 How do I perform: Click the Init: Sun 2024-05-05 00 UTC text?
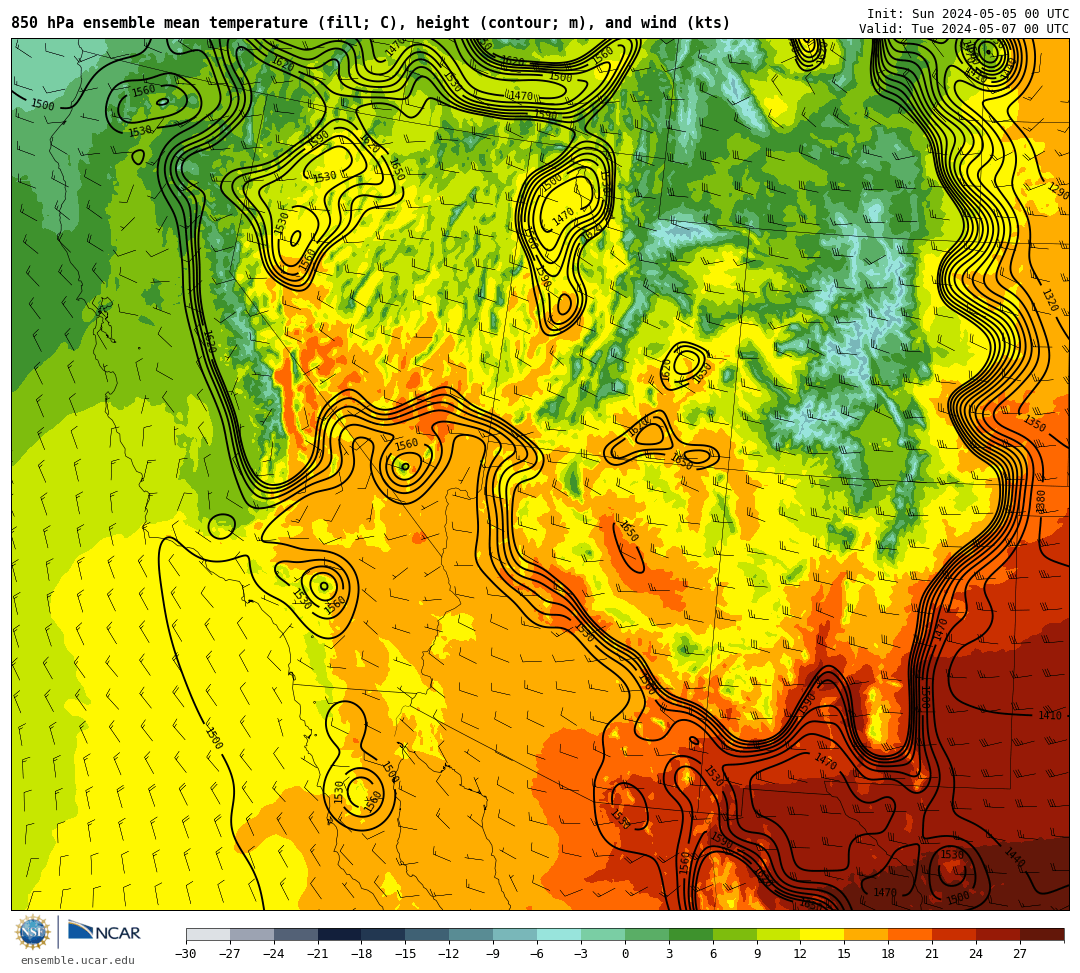(x=968, y=14)
